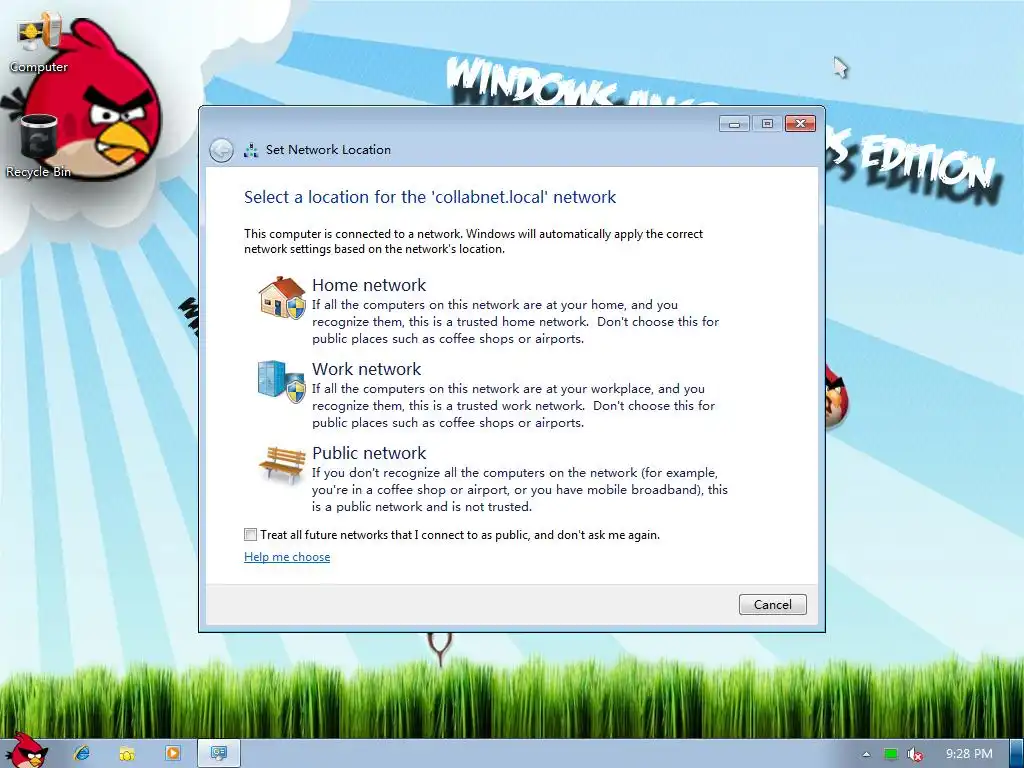This screenshot has height=768, width=1024.
Task: Minimize the Set Network Location window
Action: coord(734,123)
